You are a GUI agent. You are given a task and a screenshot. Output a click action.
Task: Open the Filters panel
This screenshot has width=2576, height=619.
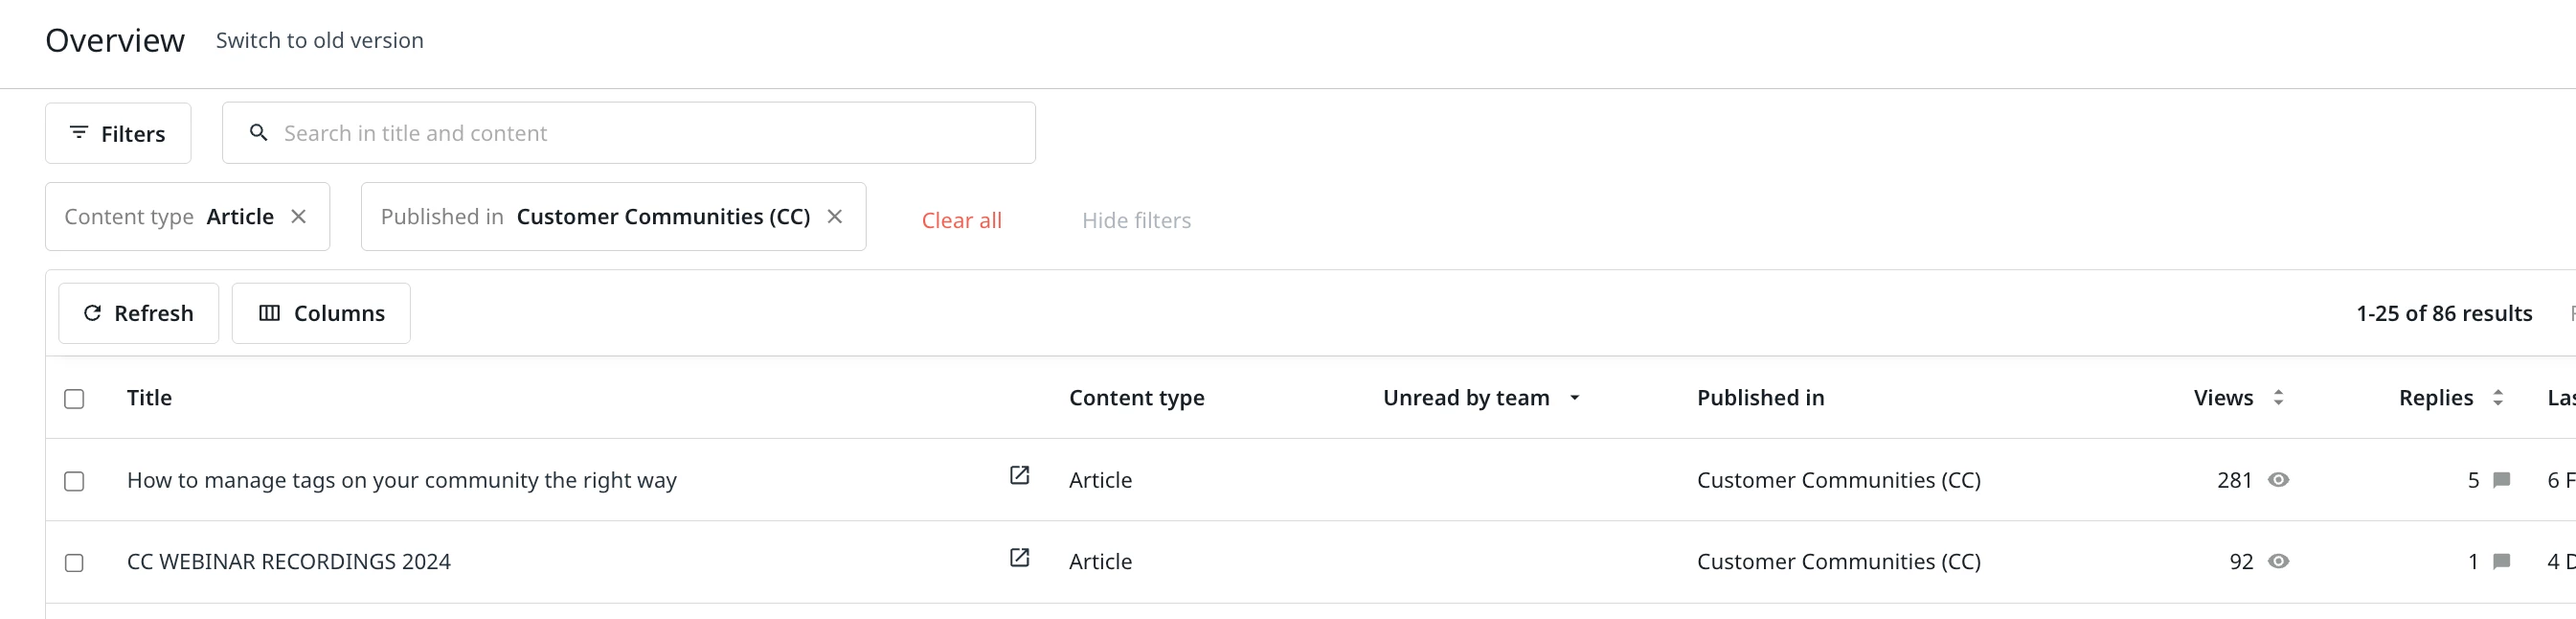[118, 133]
